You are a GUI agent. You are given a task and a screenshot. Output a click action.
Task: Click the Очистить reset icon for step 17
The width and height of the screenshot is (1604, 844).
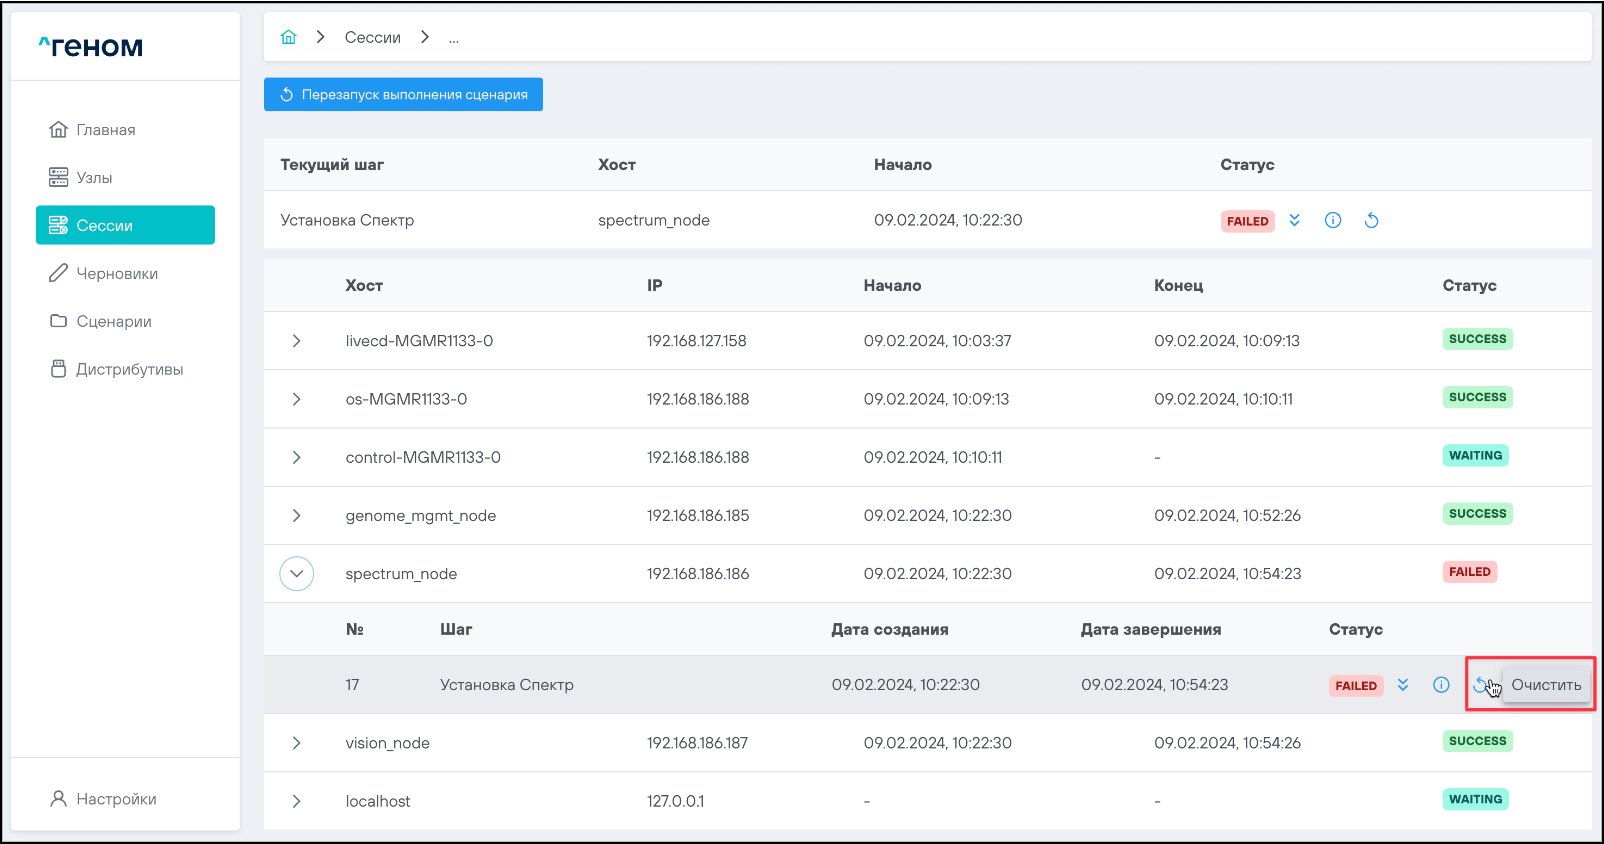point(1480,685)
